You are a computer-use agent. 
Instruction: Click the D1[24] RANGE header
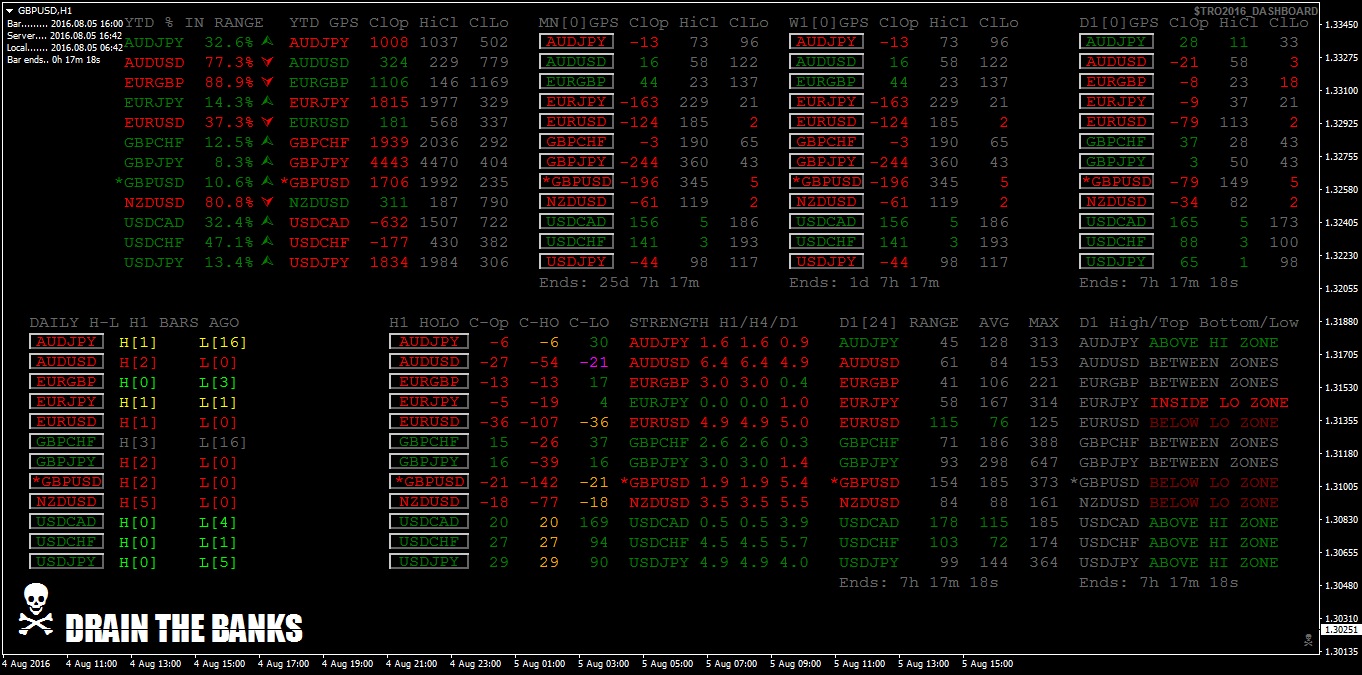(x=898, y=322)
